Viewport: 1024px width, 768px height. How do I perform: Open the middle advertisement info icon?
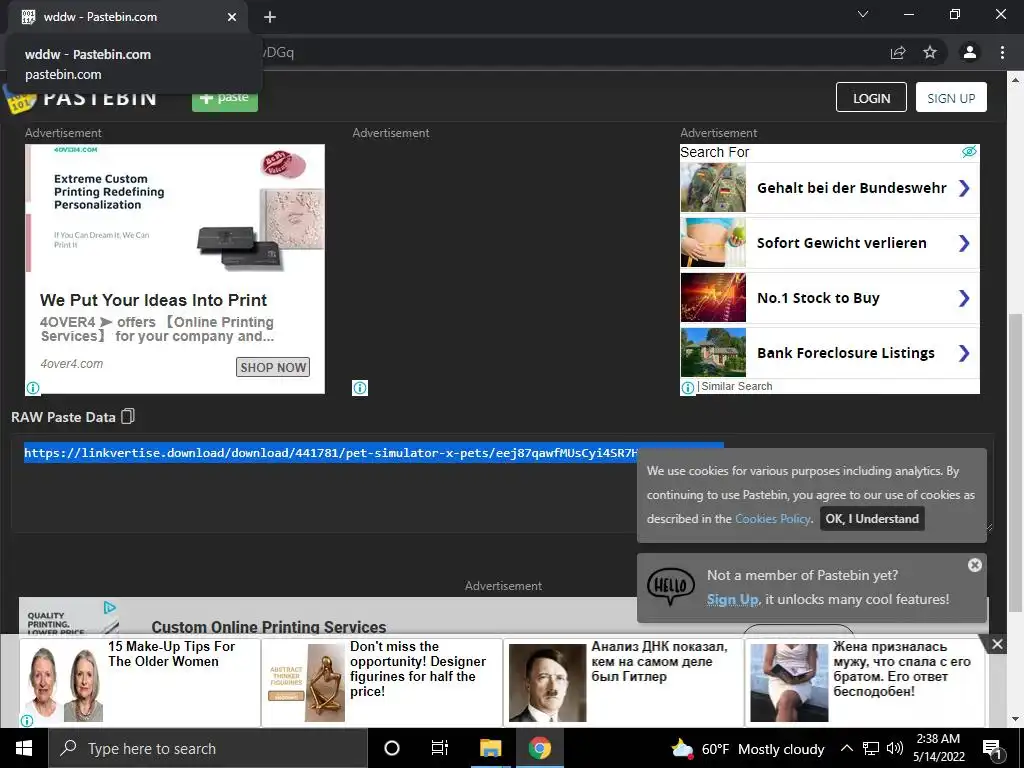pos(360,388)
